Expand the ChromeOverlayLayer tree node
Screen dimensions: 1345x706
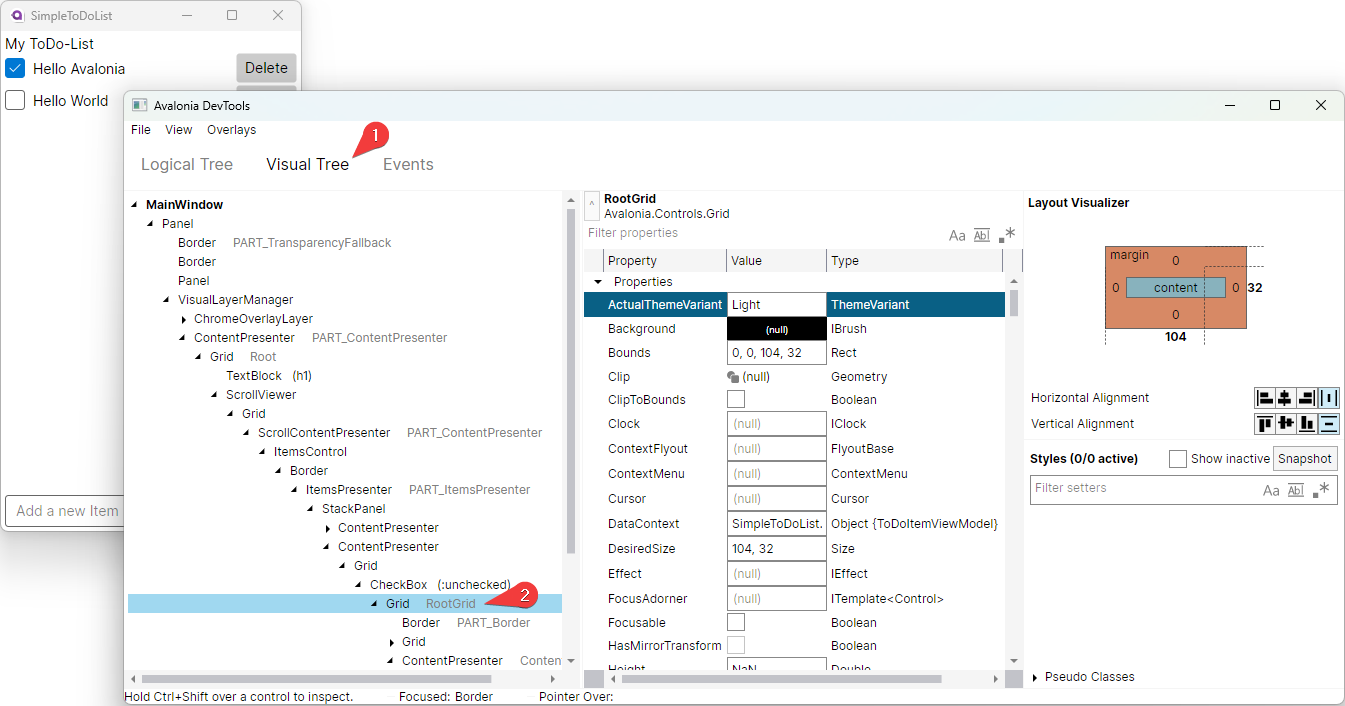point(183,319)
